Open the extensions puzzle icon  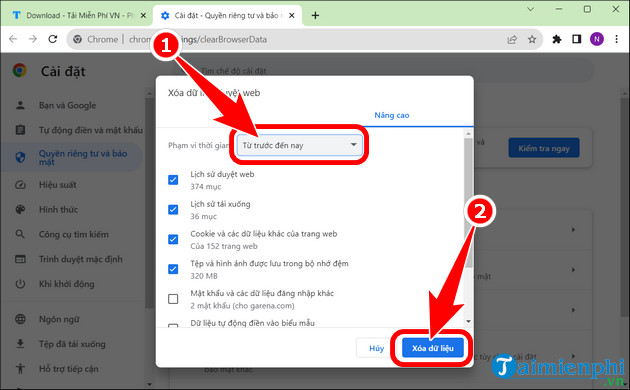coord(557,39)
